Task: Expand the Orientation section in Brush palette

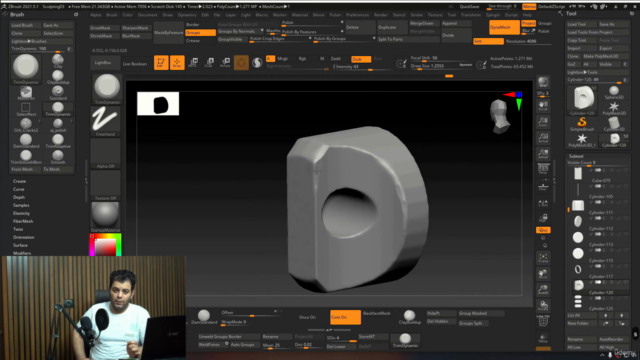Action: (24, 237)
